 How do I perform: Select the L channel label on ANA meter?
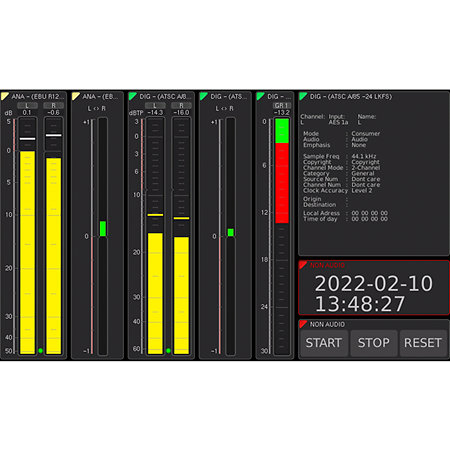click(x=27, y=106)
